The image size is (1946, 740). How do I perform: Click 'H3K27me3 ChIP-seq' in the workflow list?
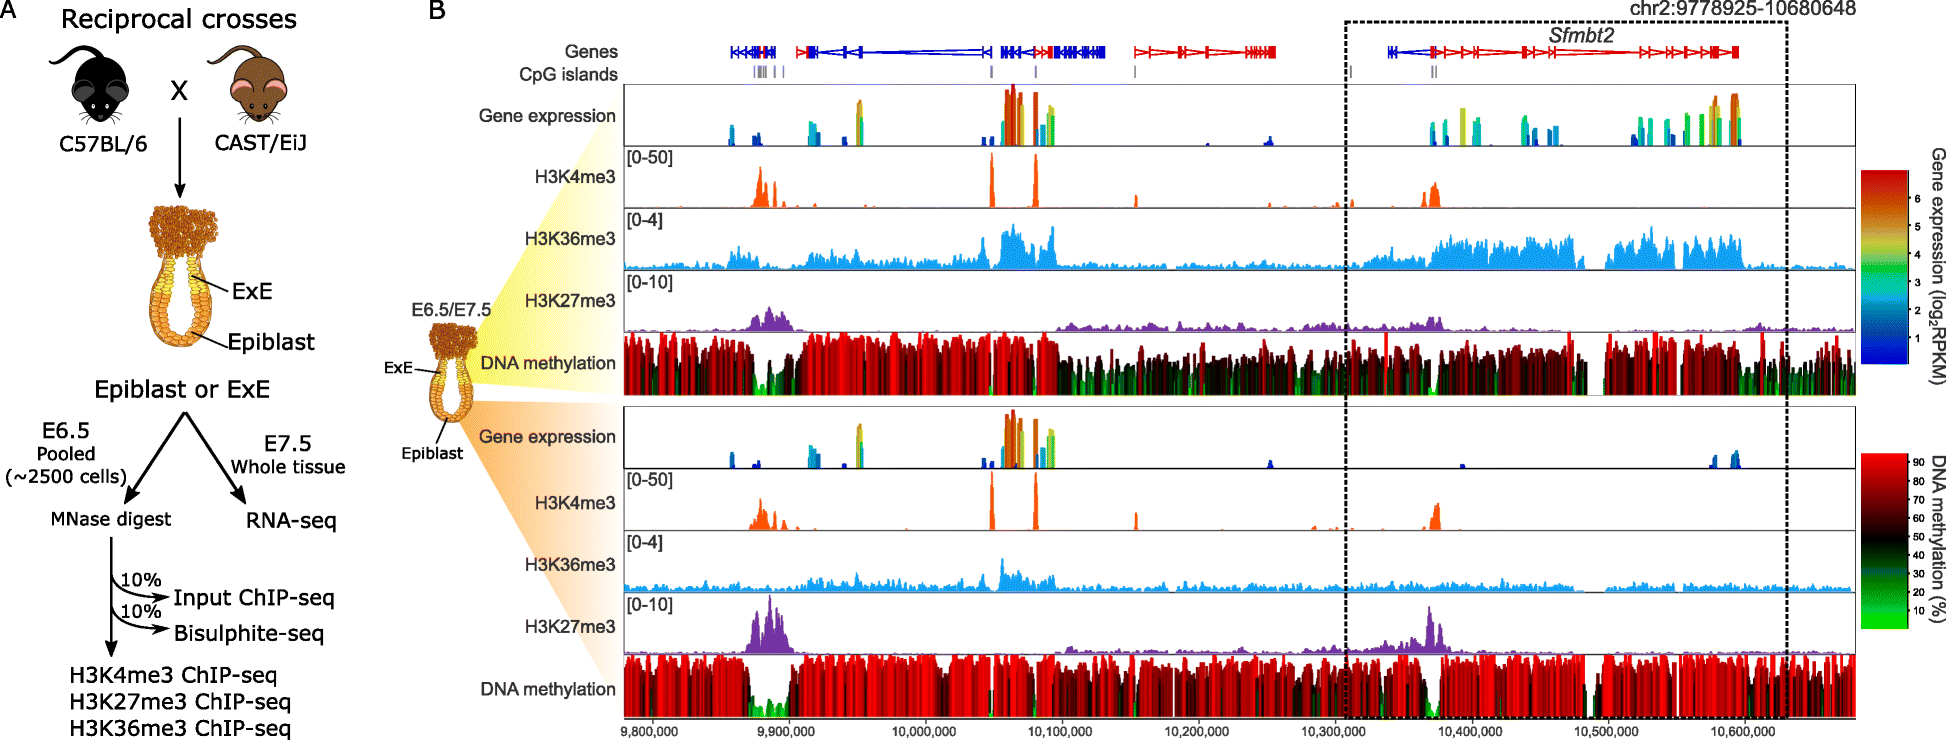point(180,702)
